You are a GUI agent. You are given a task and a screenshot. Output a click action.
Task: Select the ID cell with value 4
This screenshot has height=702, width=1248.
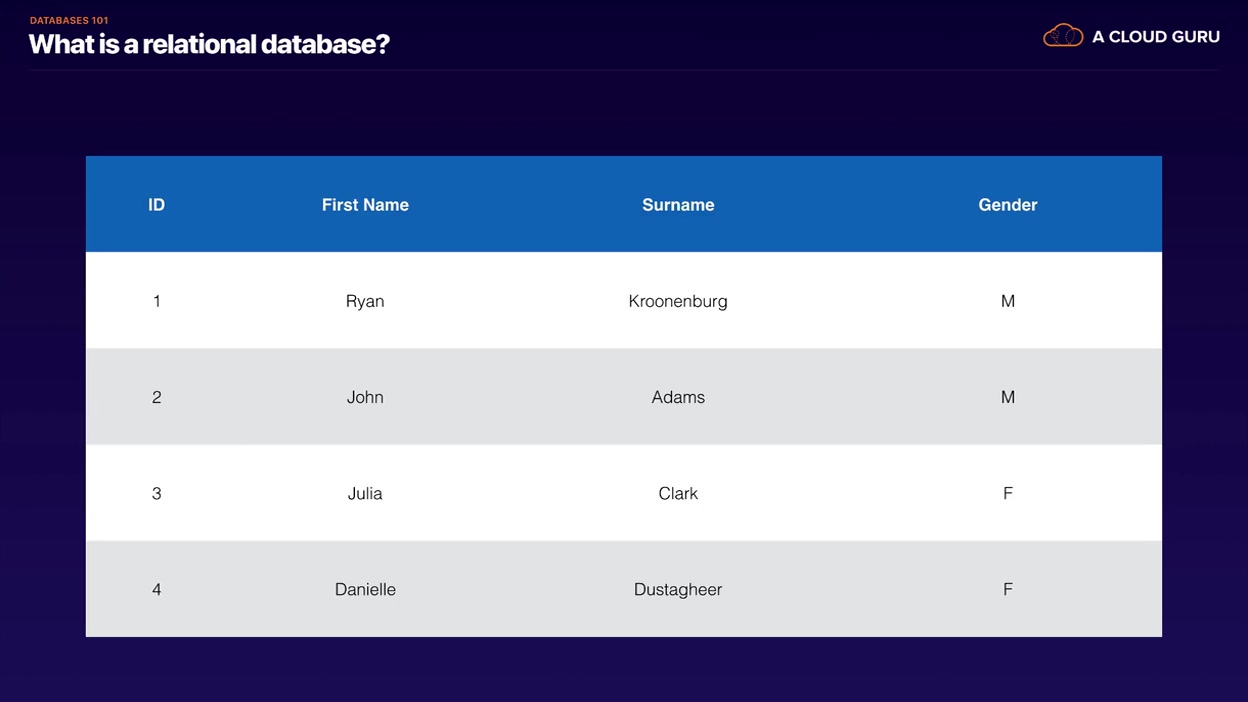pos(156,589)
